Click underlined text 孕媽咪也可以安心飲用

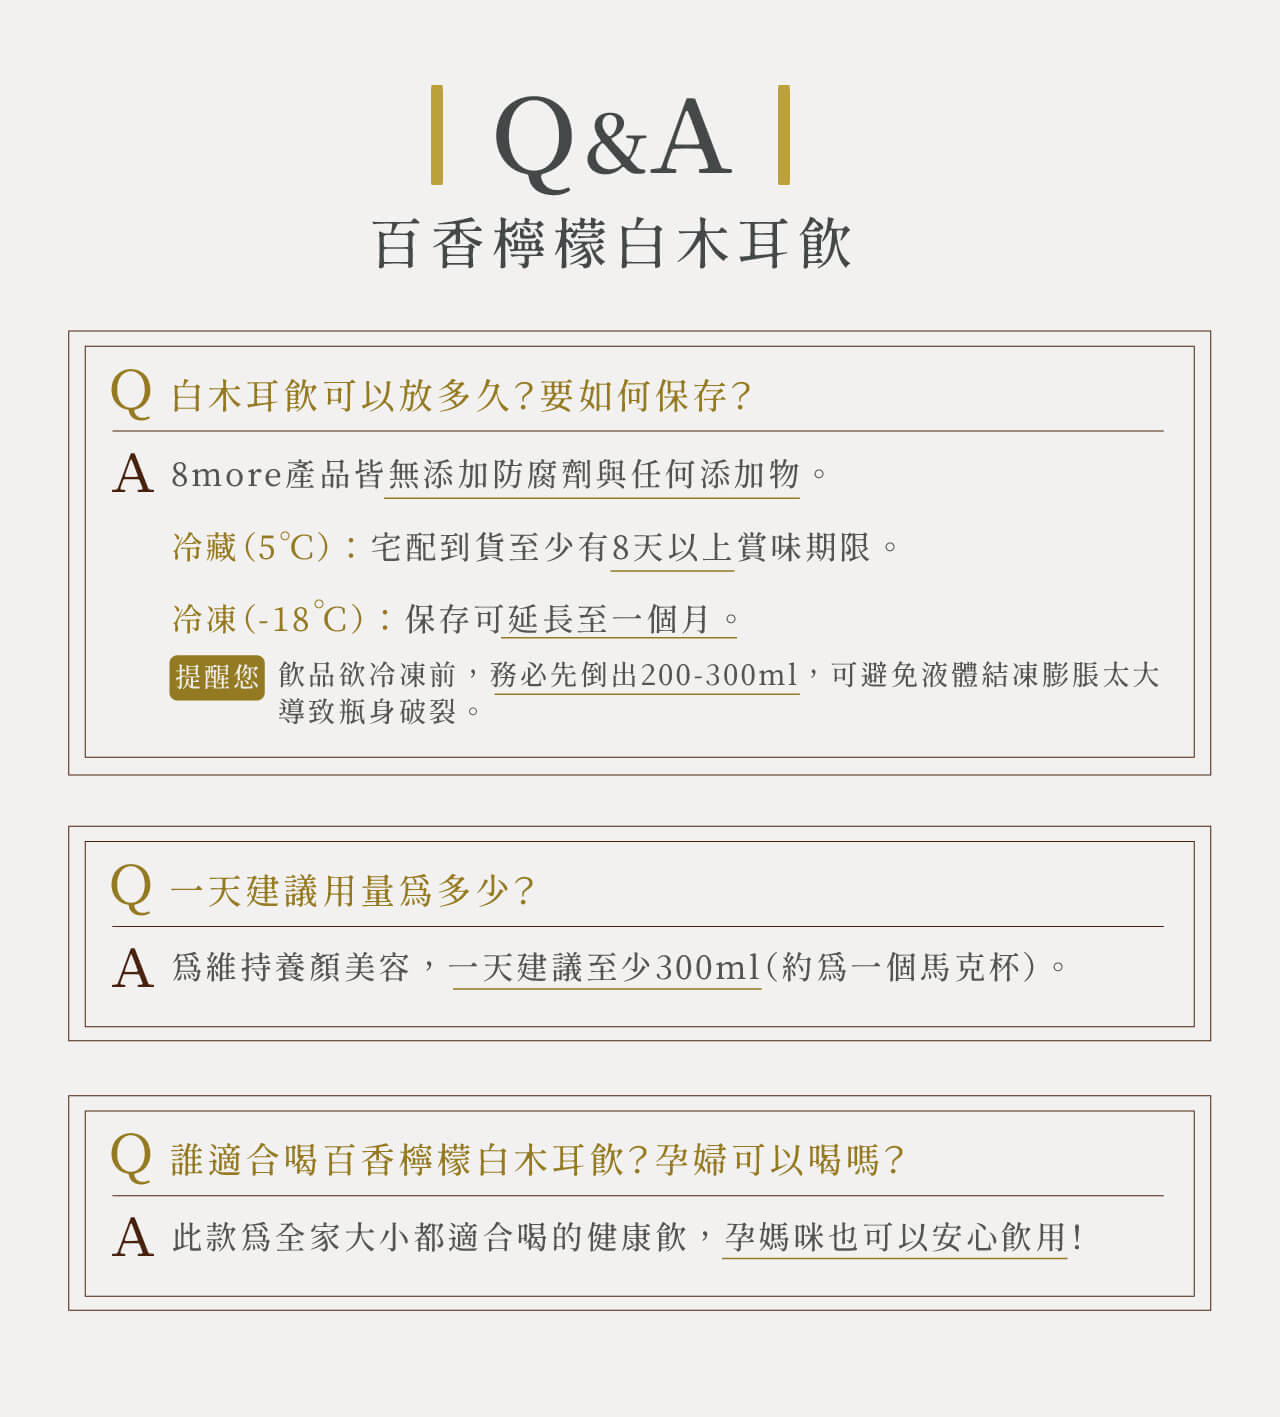(x=895, y=1237)
